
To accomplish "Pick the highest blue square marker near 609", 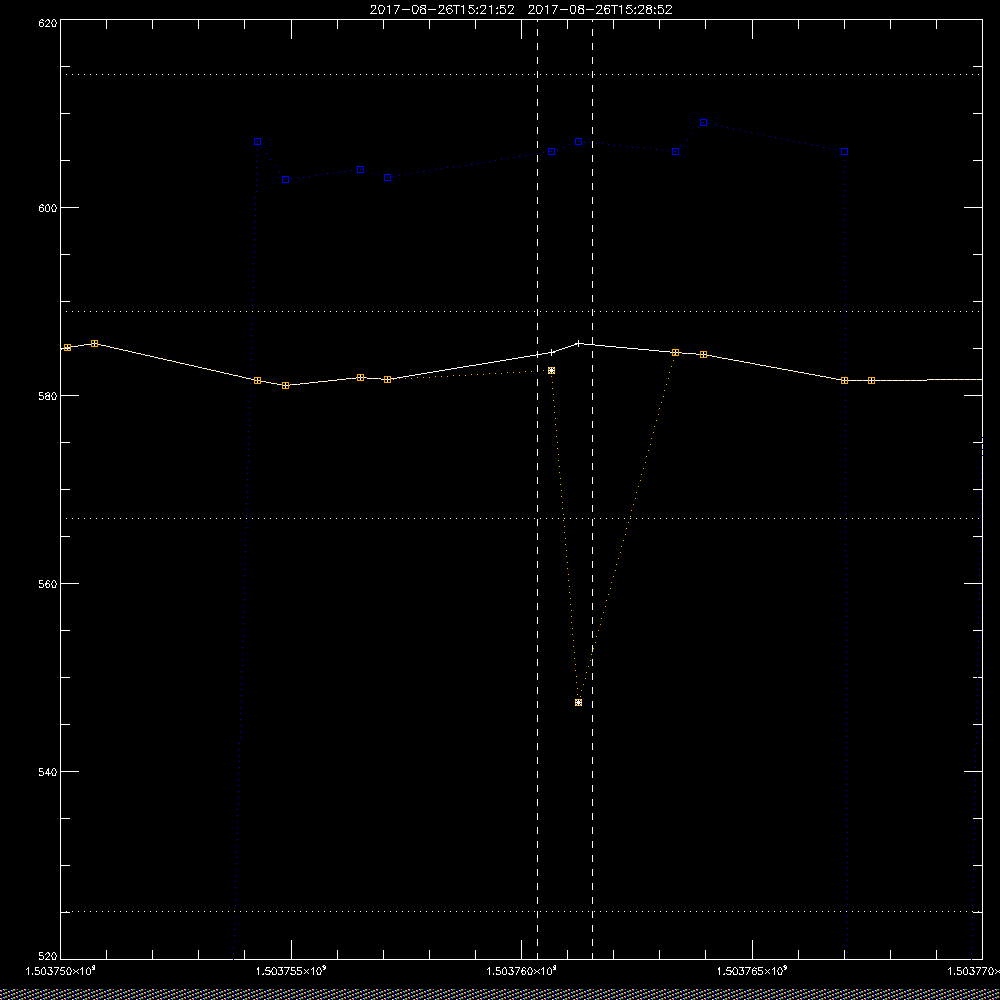I will click(703, 122).
